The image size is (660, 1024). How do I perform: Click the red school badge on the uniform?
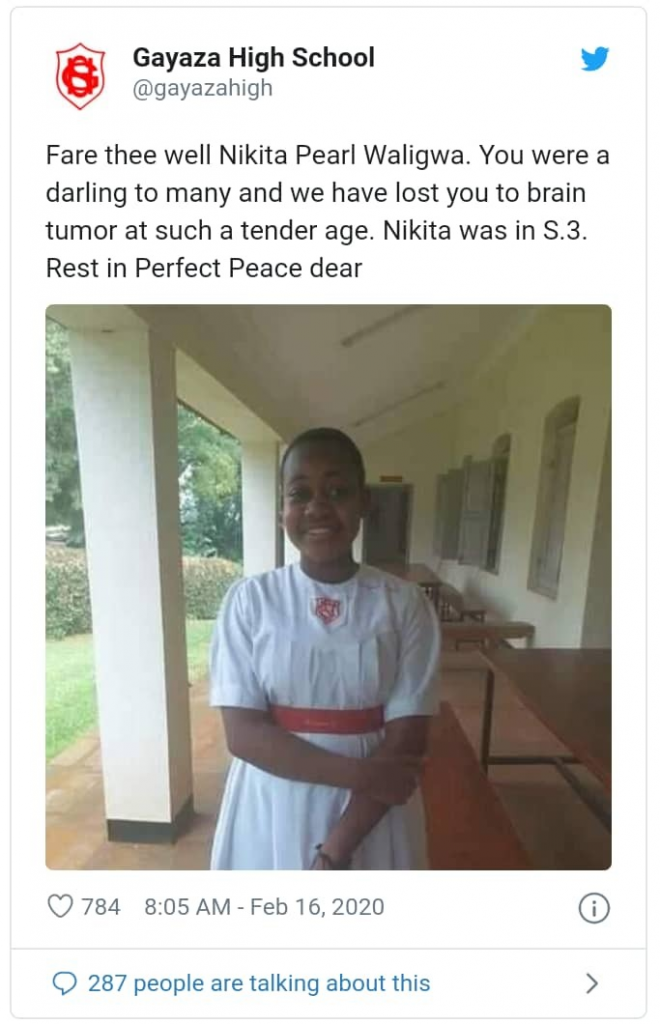click(x=328, y=611)
